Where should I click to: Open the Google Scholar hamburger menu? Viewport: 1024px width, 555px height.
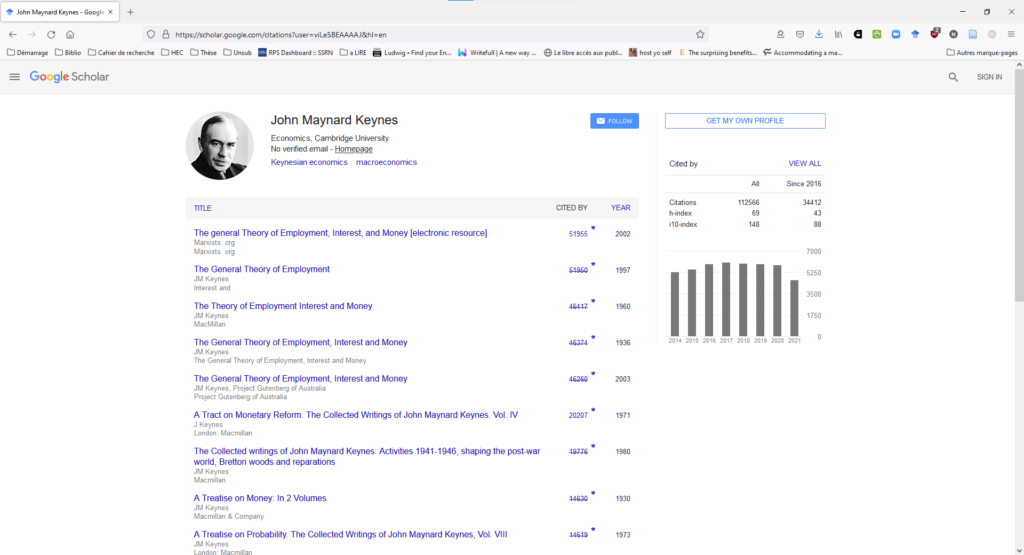(x=14, y=77)
